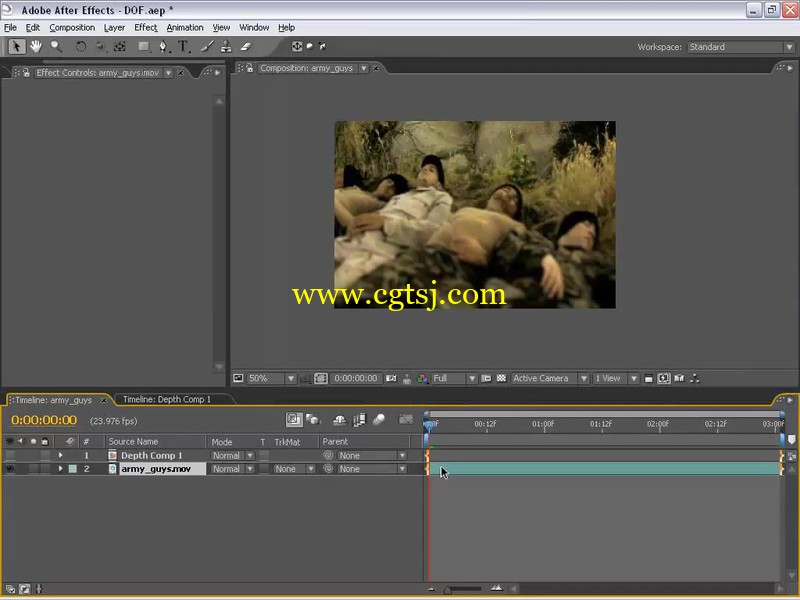
Task: Click the teal label color of army_guys.mov
Action: [x=72, y=469]
